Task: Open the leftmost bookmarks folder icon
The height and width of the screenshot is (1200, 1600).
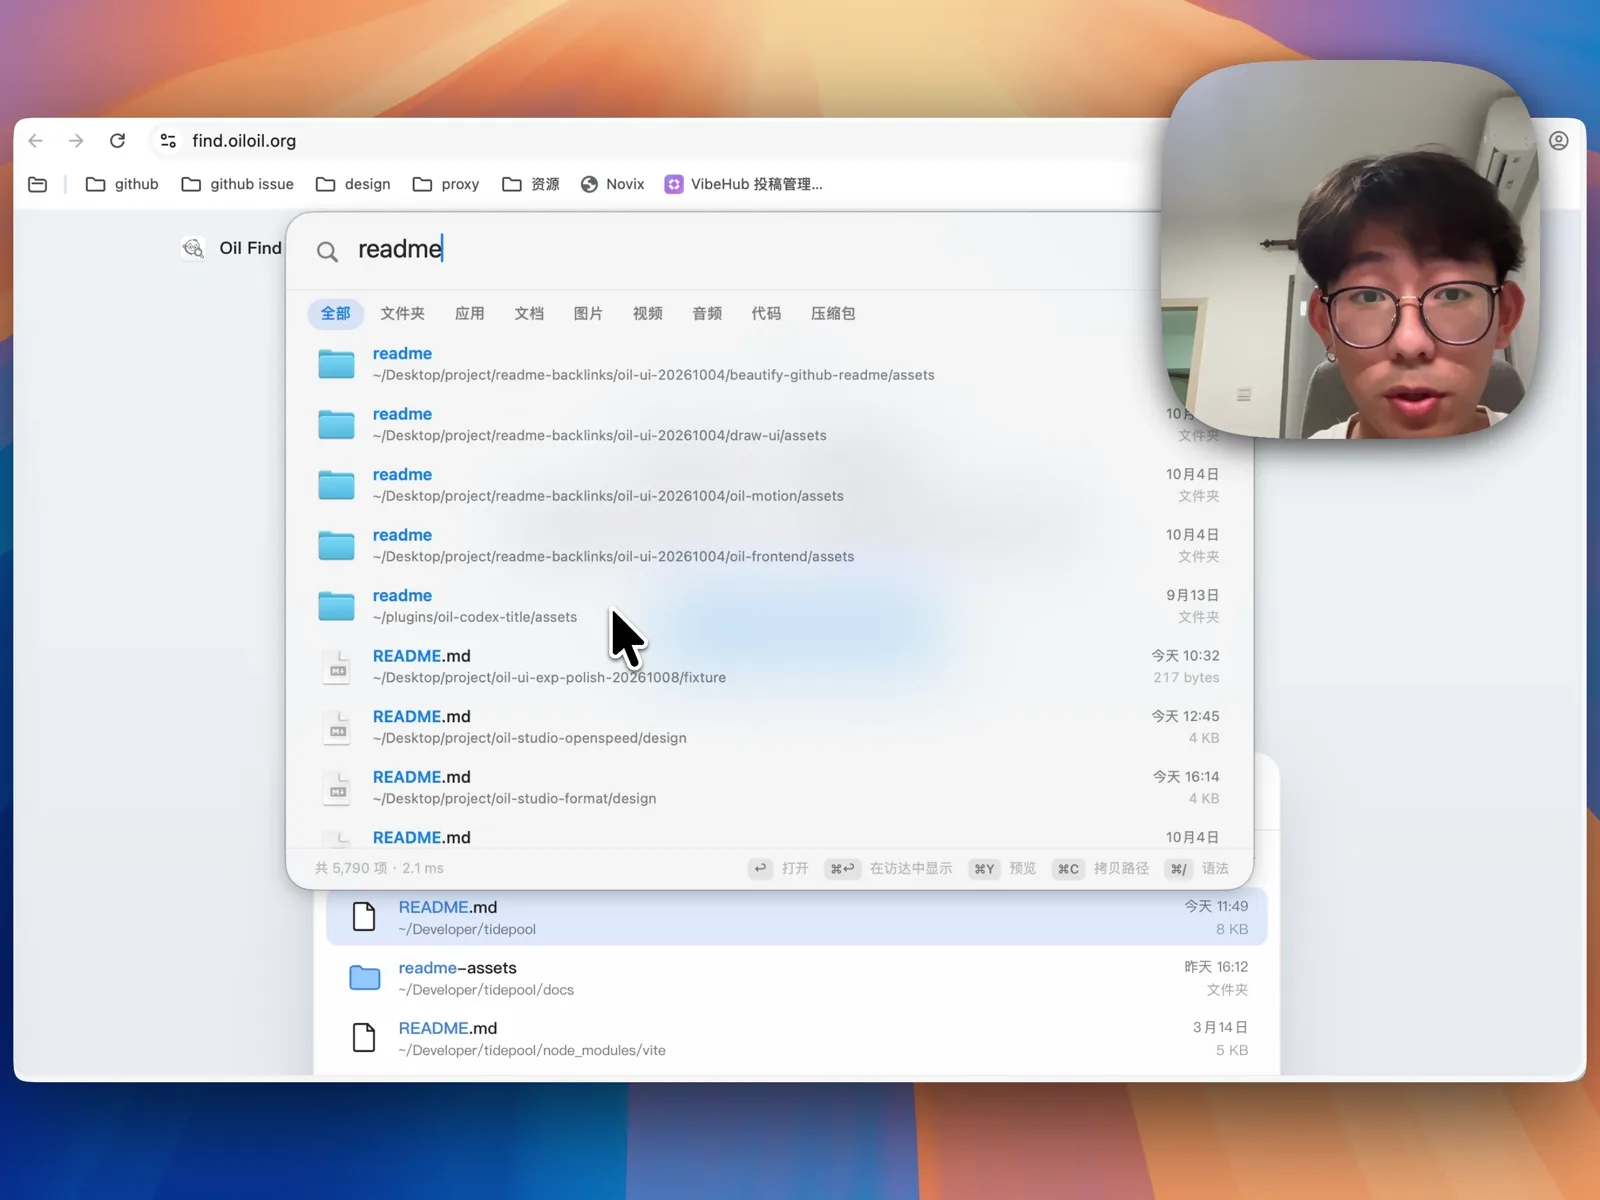Action: point(38,184)
